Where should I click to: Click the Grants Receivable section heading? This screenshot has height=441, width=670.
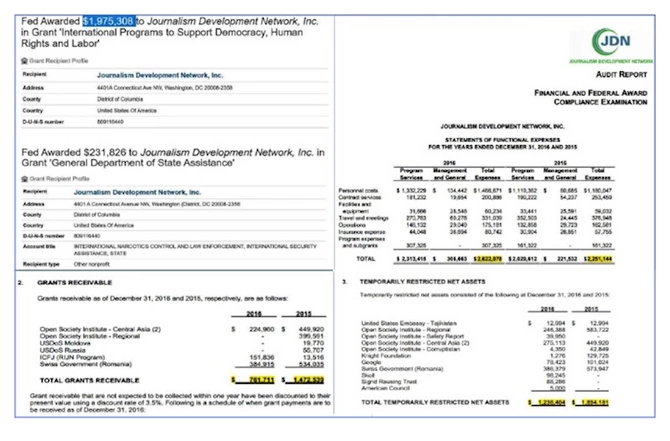pos(75,282)
